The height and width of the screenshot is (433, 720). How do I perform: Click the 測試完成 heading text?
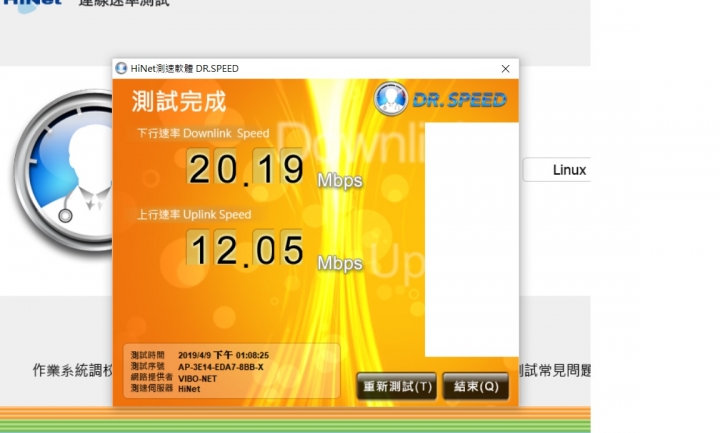[x=179, y=101]
